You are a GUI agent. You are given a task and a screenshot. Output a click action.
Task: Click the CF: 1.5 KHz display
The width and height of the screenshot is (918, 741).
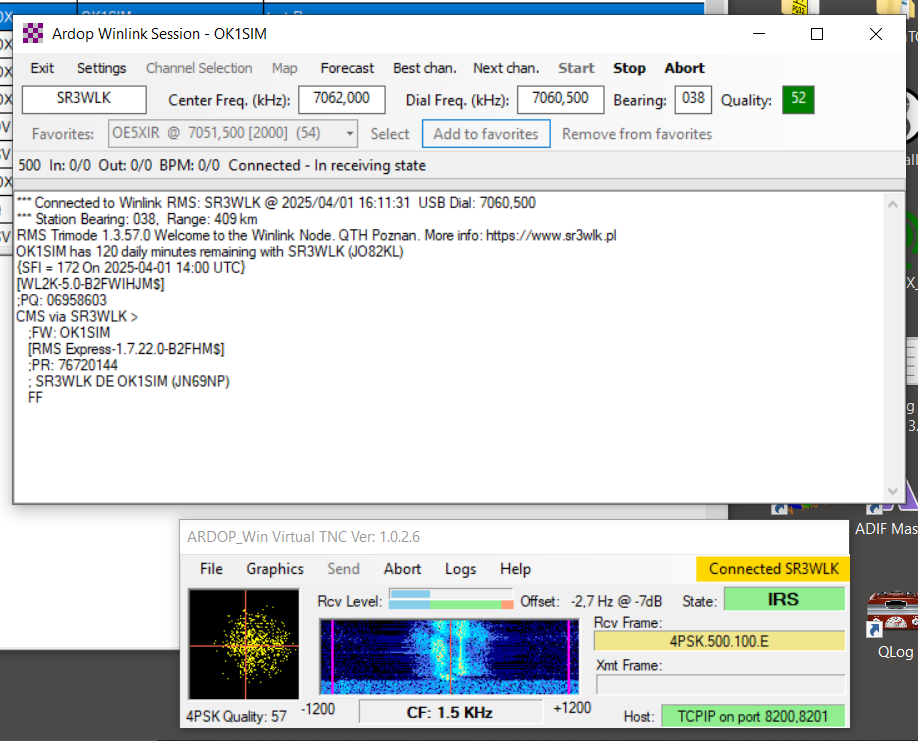click(450, 712)
